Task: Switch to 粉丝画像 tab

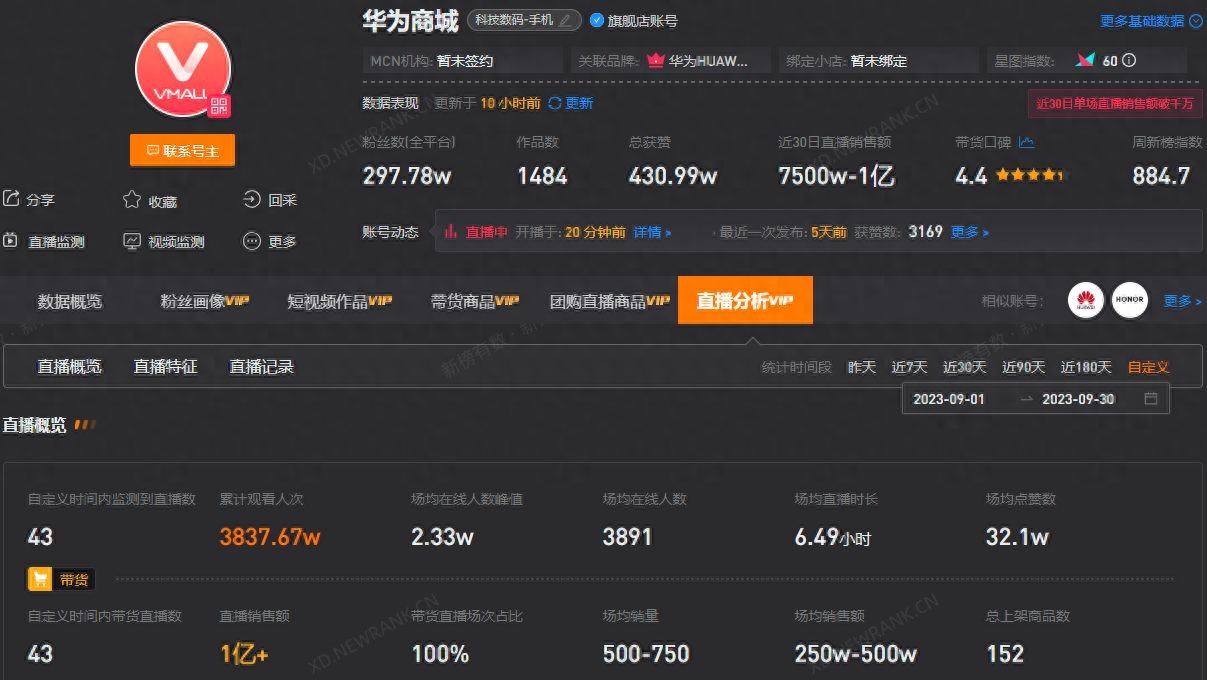Action: click(204, 301)
